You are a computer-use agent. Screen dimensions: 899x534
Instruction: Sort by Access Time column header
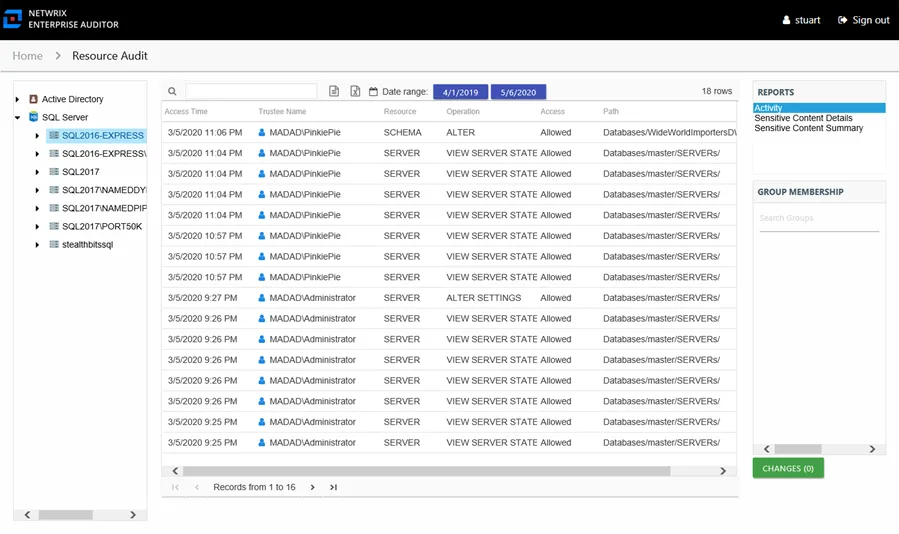pyautogui.click(x=186, y=111)
